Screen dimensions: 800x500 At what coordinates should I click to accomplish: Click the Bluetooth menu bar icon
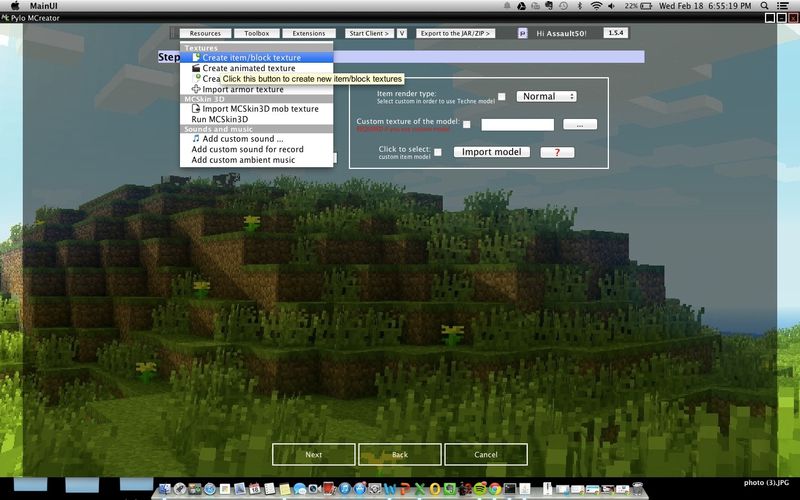(x=580, y=6)
